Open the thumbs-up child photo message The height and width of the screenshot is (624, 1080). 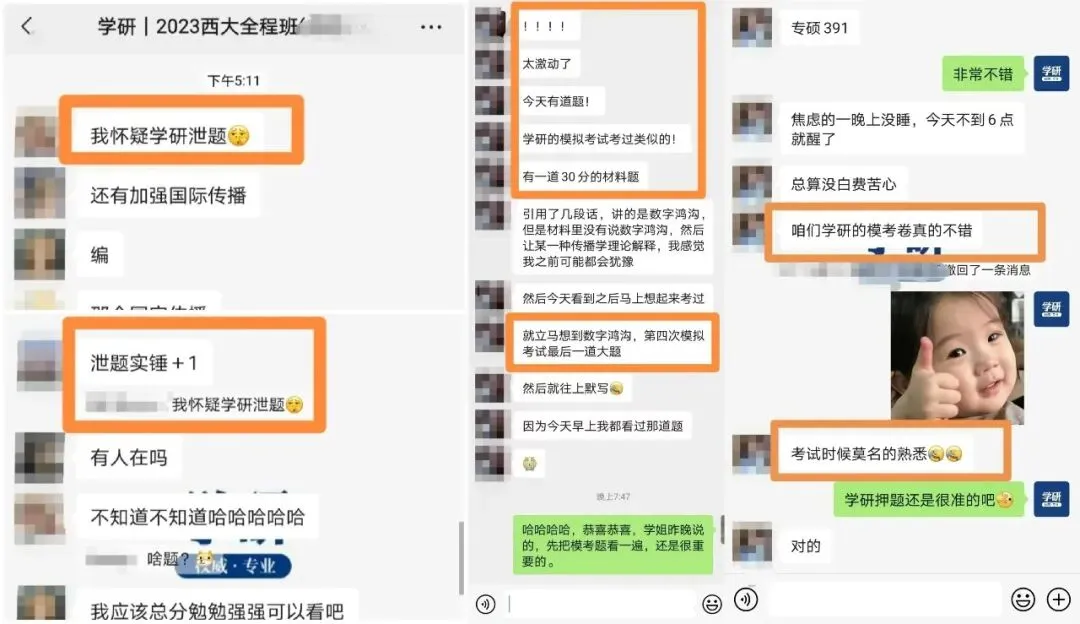point(957,355)
